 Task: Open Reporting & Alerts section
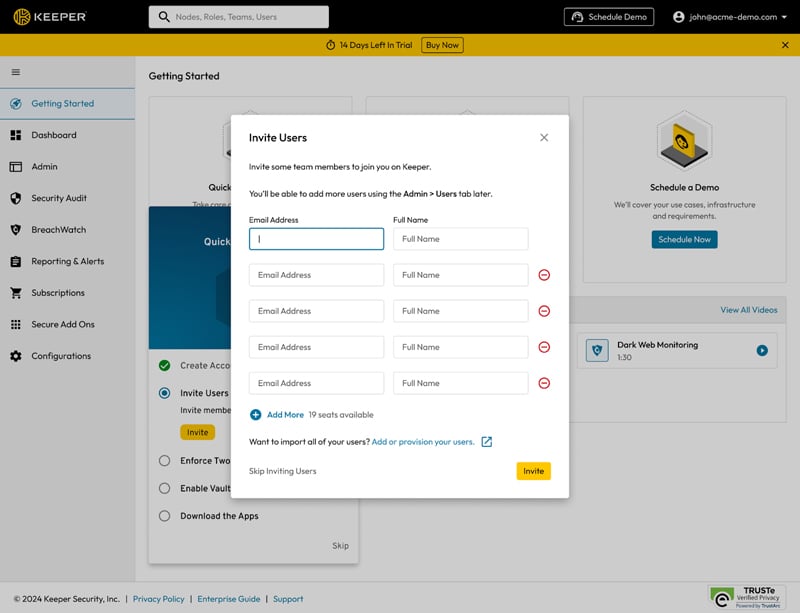(x=67, y=262)
